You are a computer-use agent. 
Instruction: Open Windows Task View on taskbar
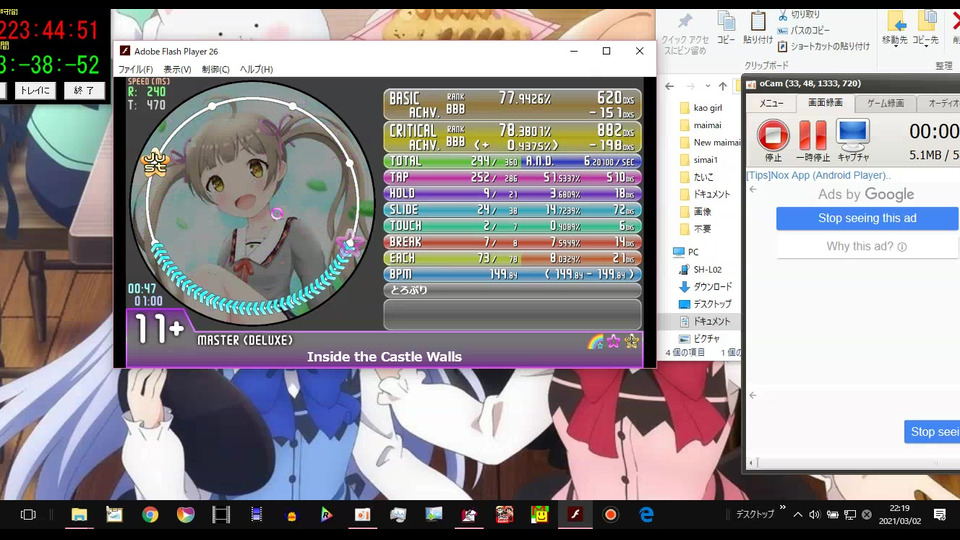[x=28, y=515]
